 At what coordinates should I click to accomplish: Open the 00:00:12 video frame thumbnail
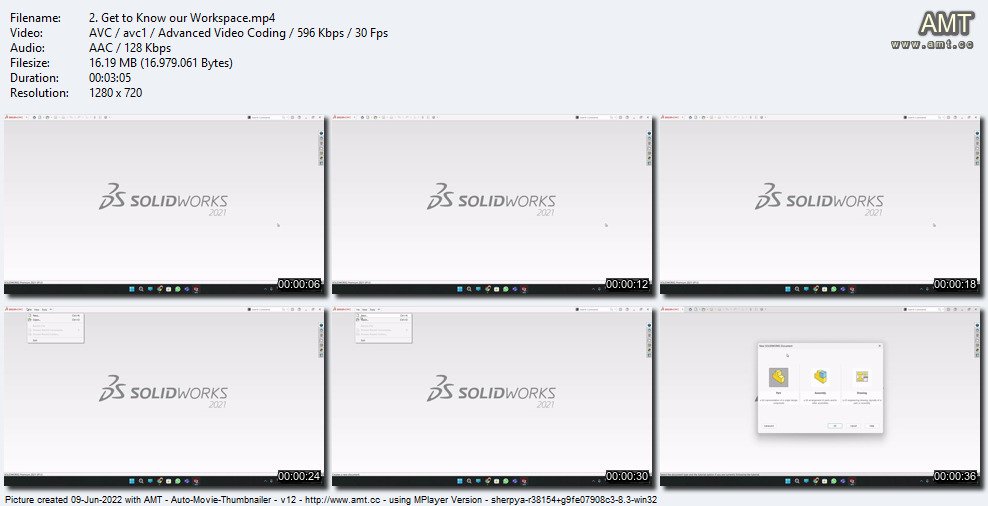493,204
